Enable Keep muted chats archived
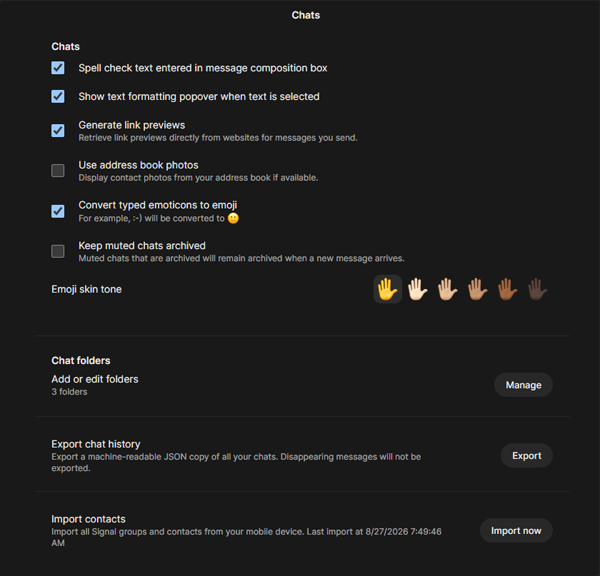Screen dimensions: 600x576 (x=58, y=251)
